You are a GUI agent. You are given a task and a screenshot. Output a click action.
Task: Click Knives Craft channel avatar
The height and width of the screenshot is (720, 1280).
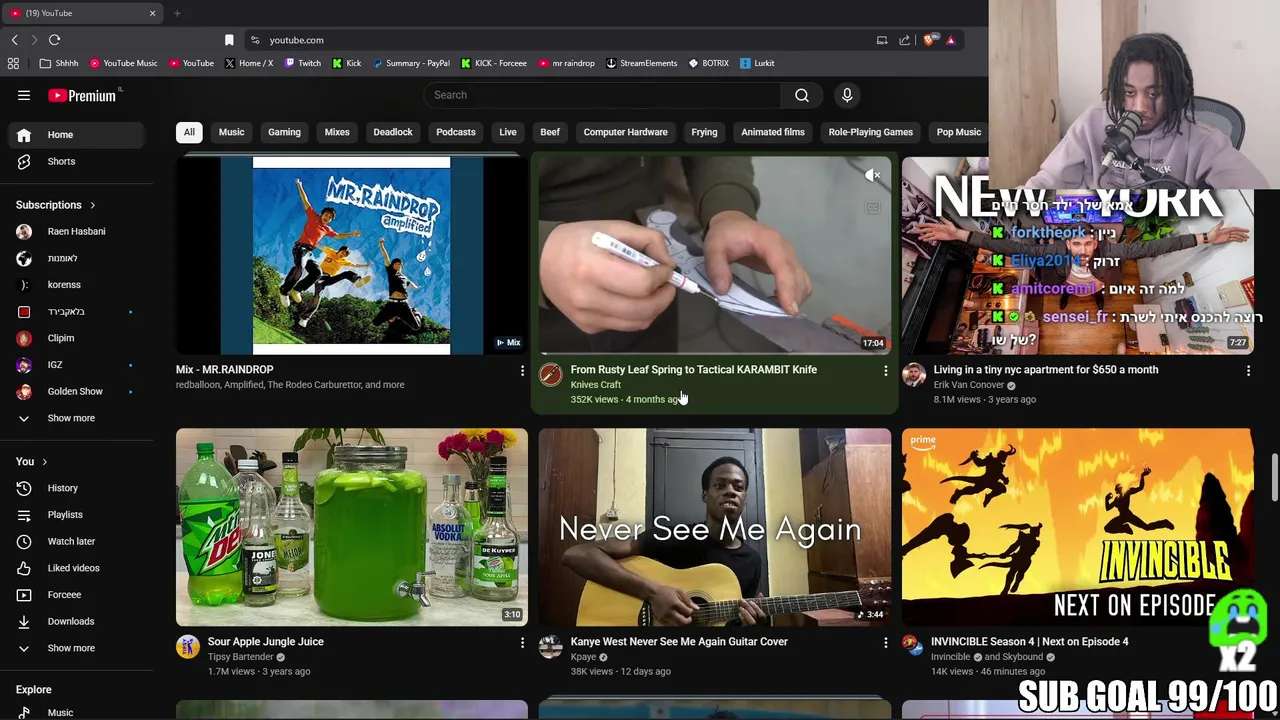(x=551, y=375)
